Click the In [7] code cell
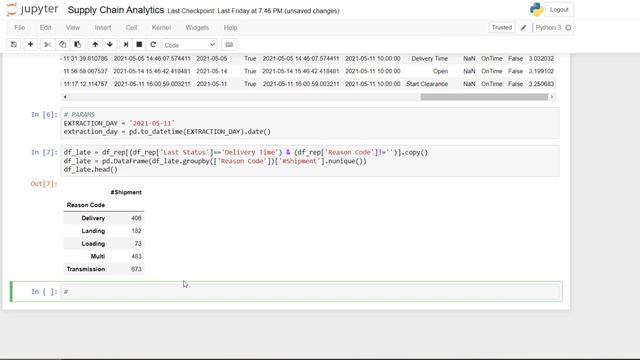Viewport: 640px width, 360px height. 310,161
